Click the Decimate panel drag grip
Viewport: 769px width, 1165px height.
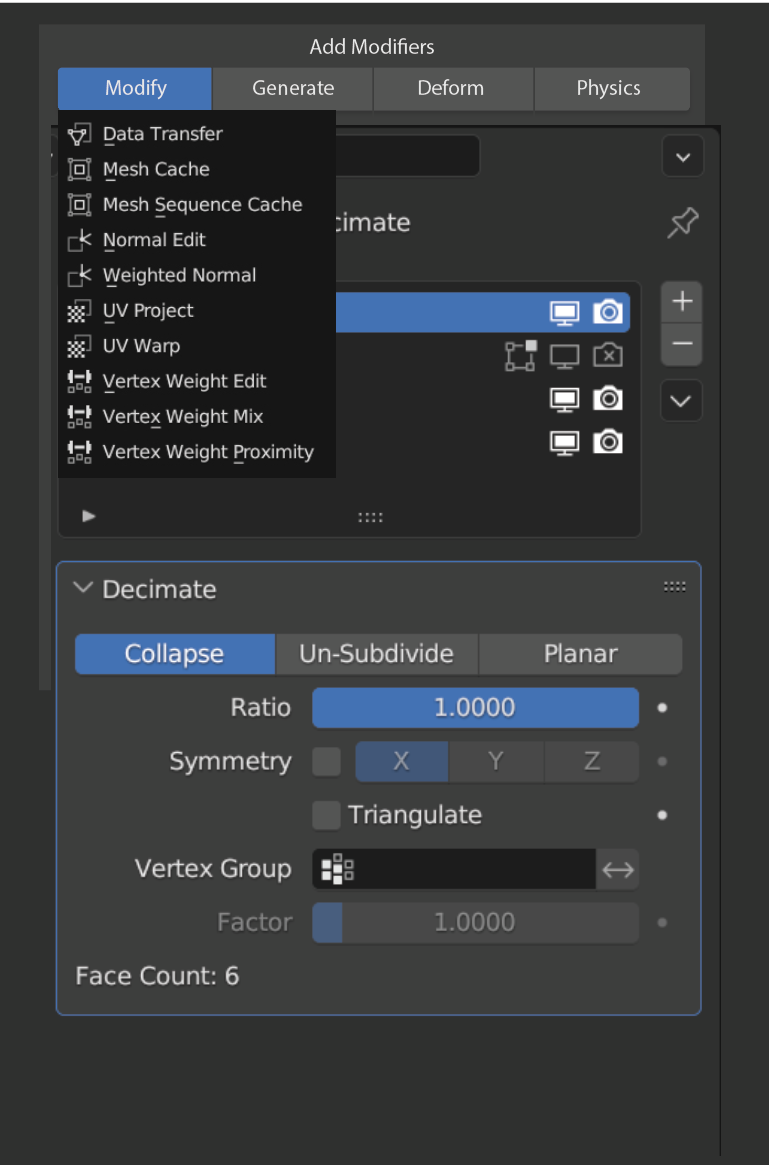(674, 587)
